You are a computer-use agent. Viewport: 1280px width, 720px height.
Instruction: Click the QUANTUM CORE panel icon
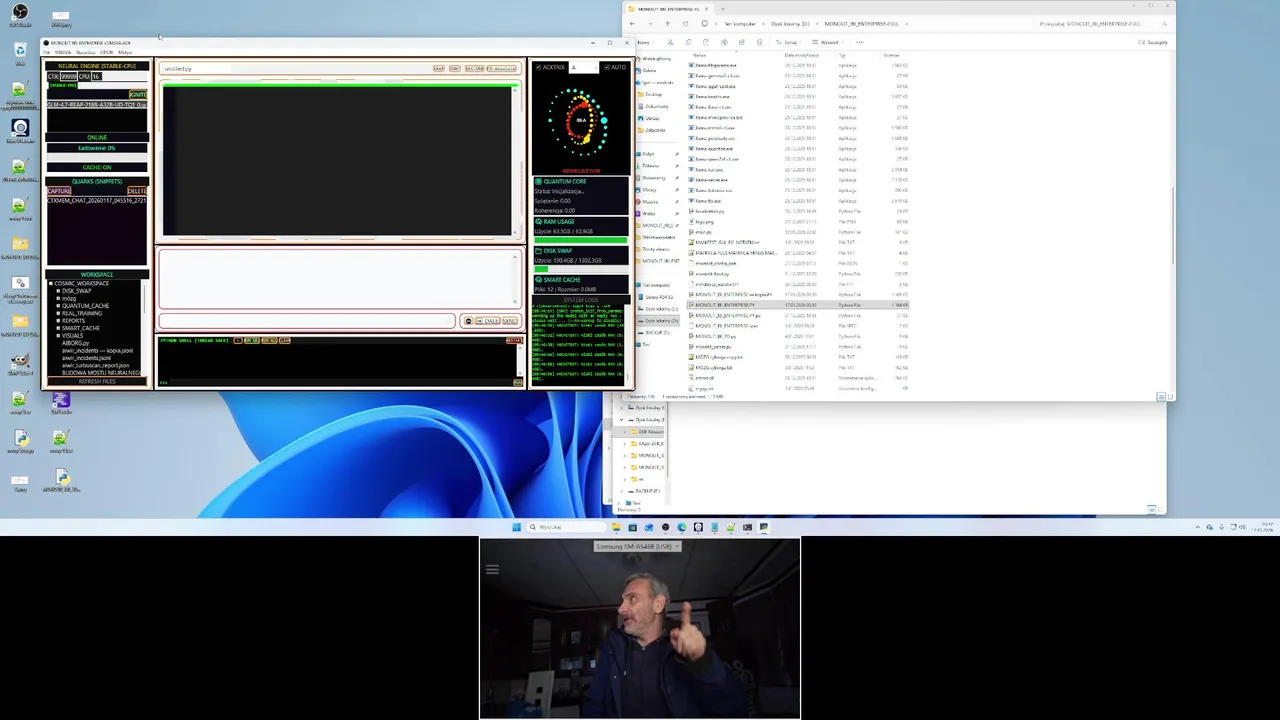pos(538,181)
